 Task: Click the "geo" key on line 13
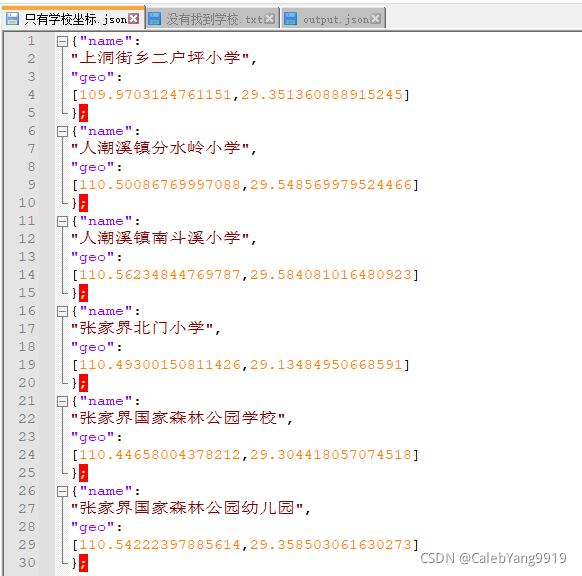93,258
